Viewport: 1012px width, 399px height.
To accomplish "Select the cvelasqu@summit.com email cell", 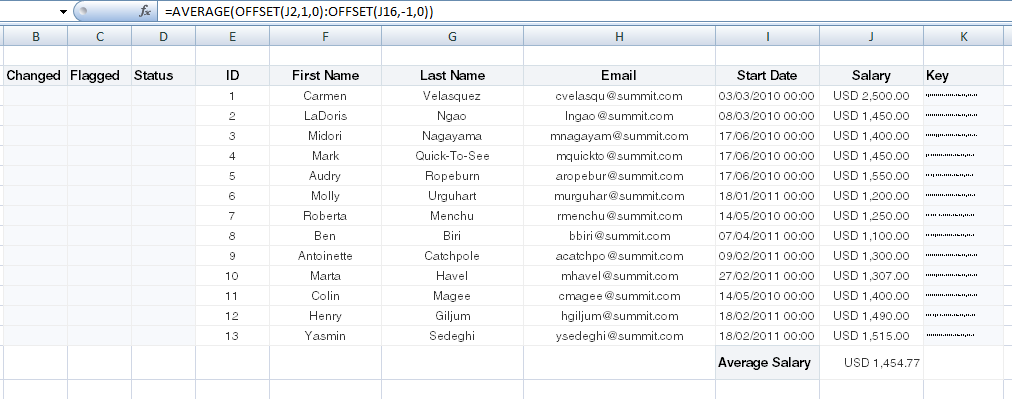I will [620, 96].
